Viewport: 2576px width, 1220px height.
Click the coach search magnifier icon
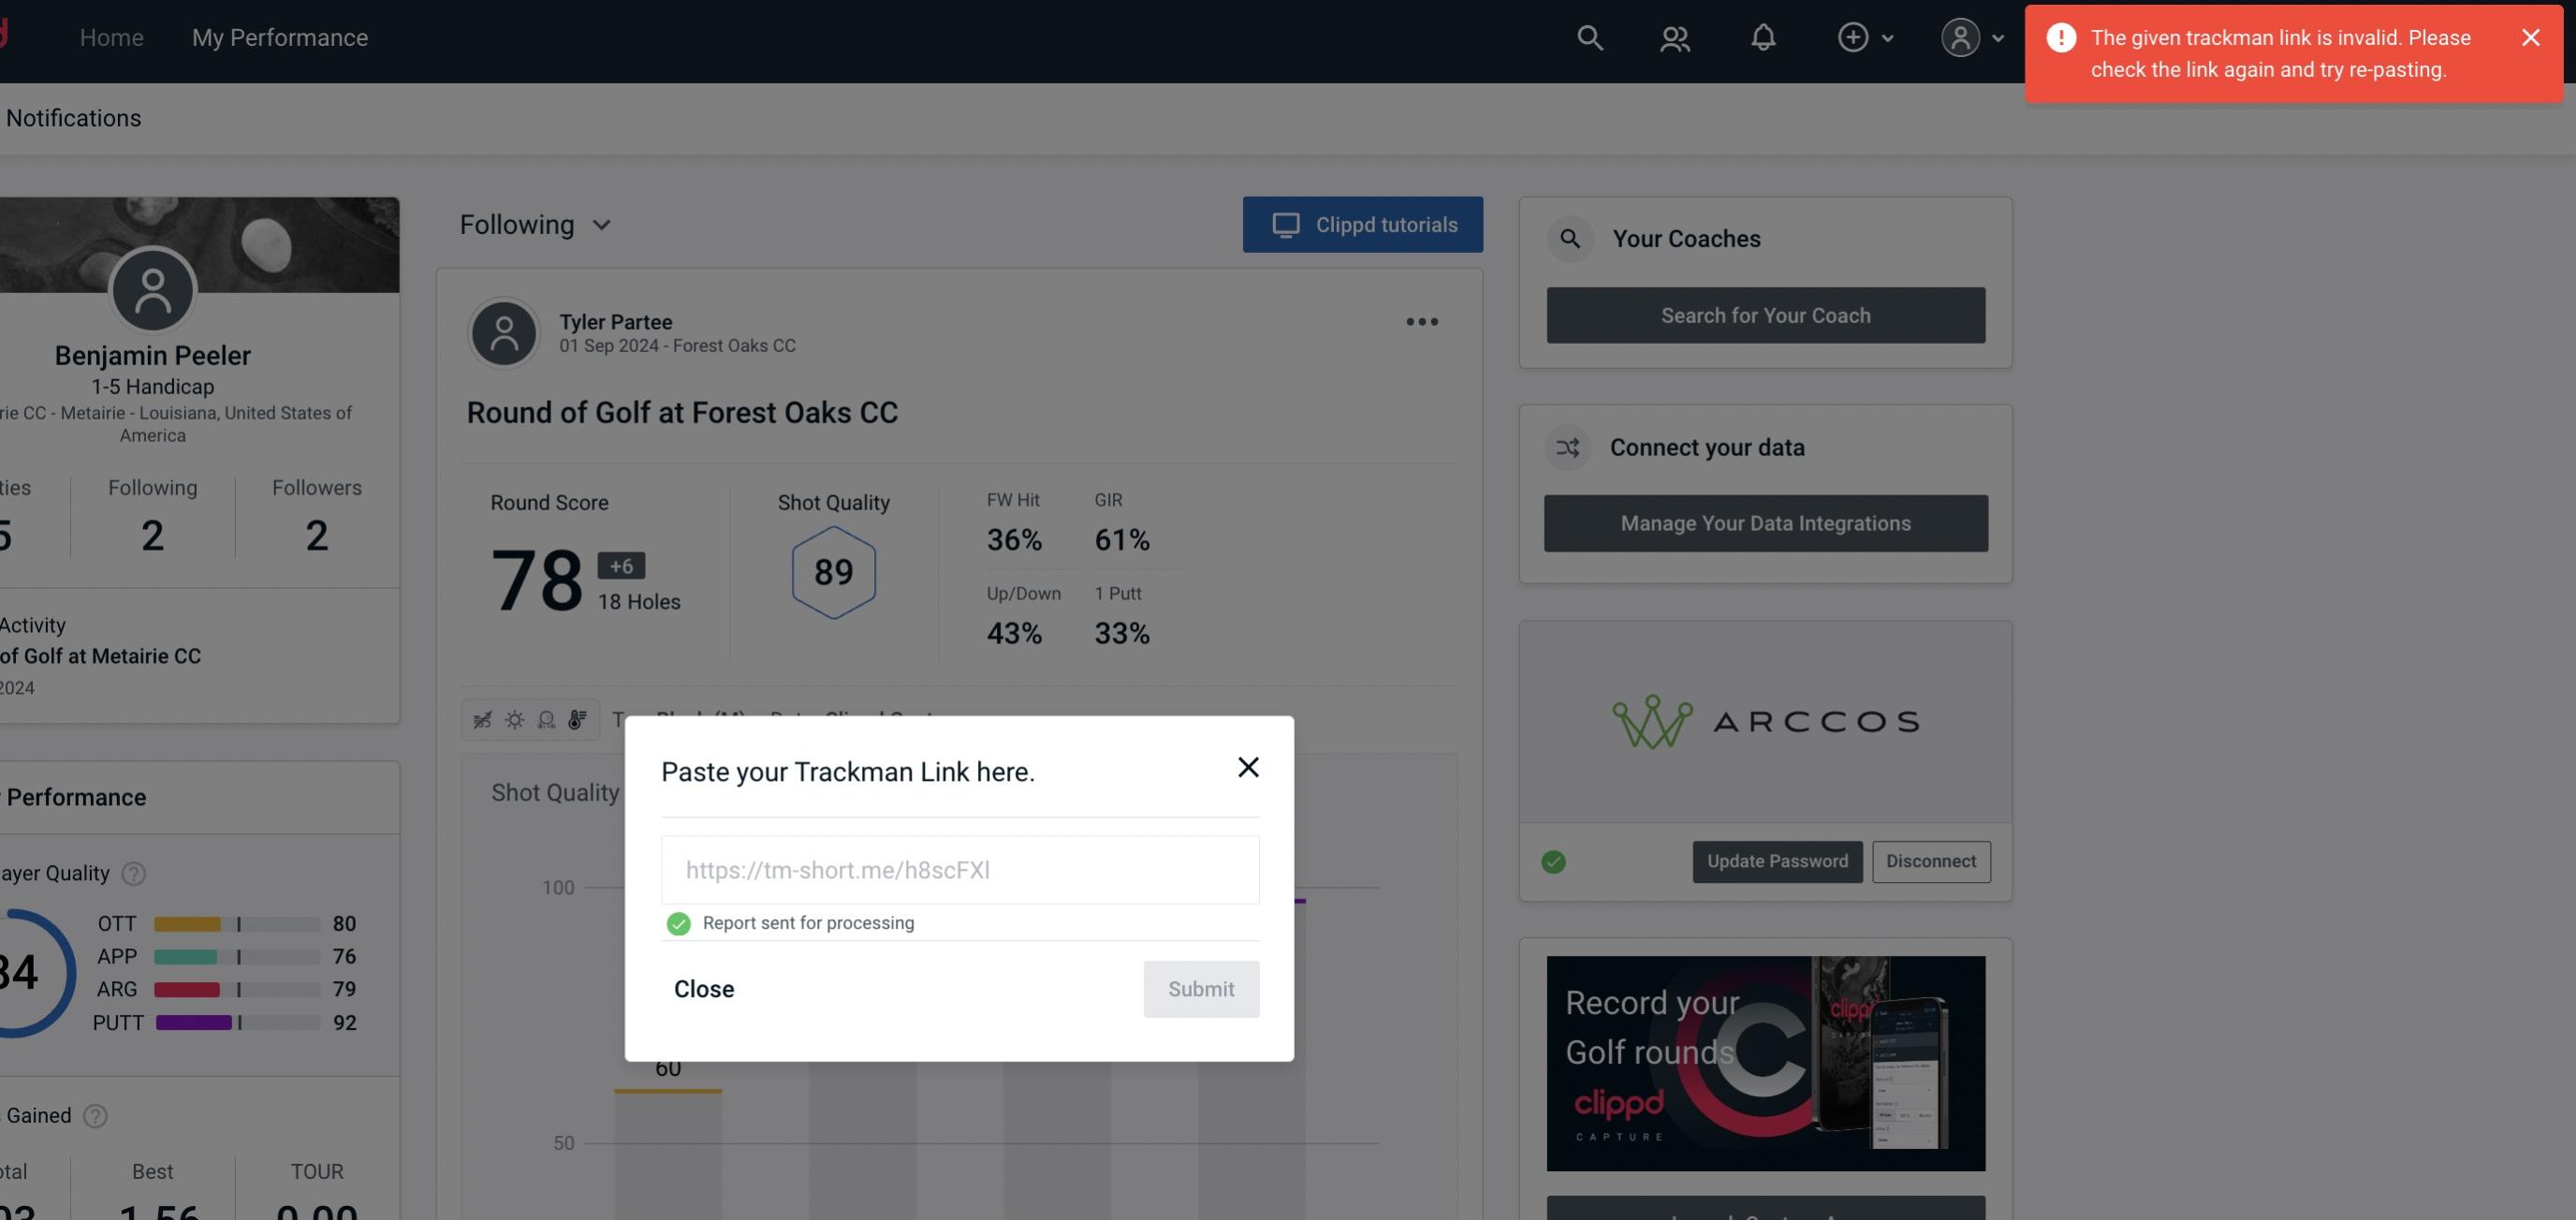pyautogui.click(x=1569, y=239)
